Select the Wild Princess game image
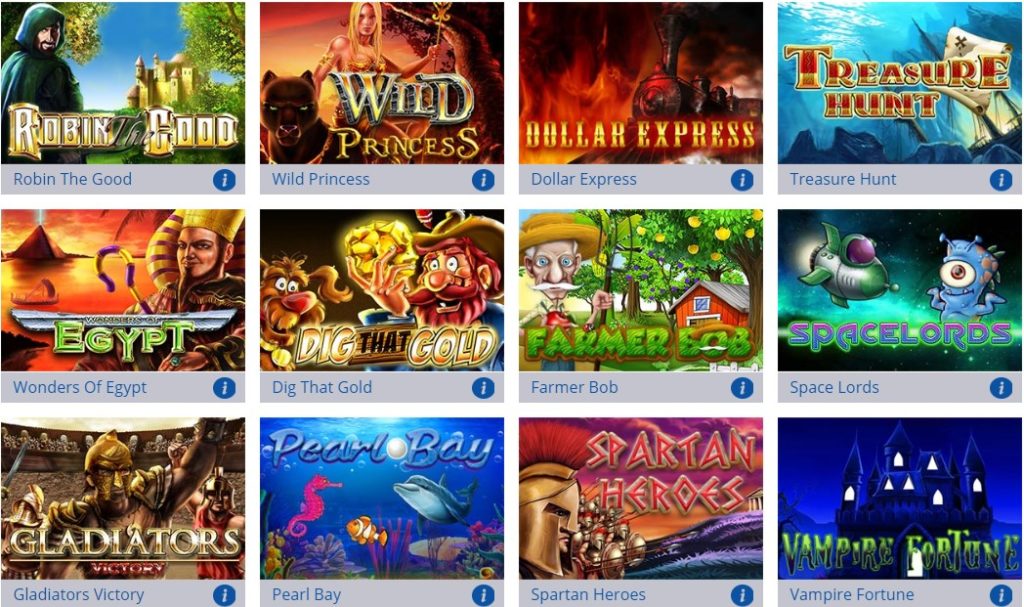Viewport: 1024px width, 607px height. pyautogui.click(x=382, y=82)
